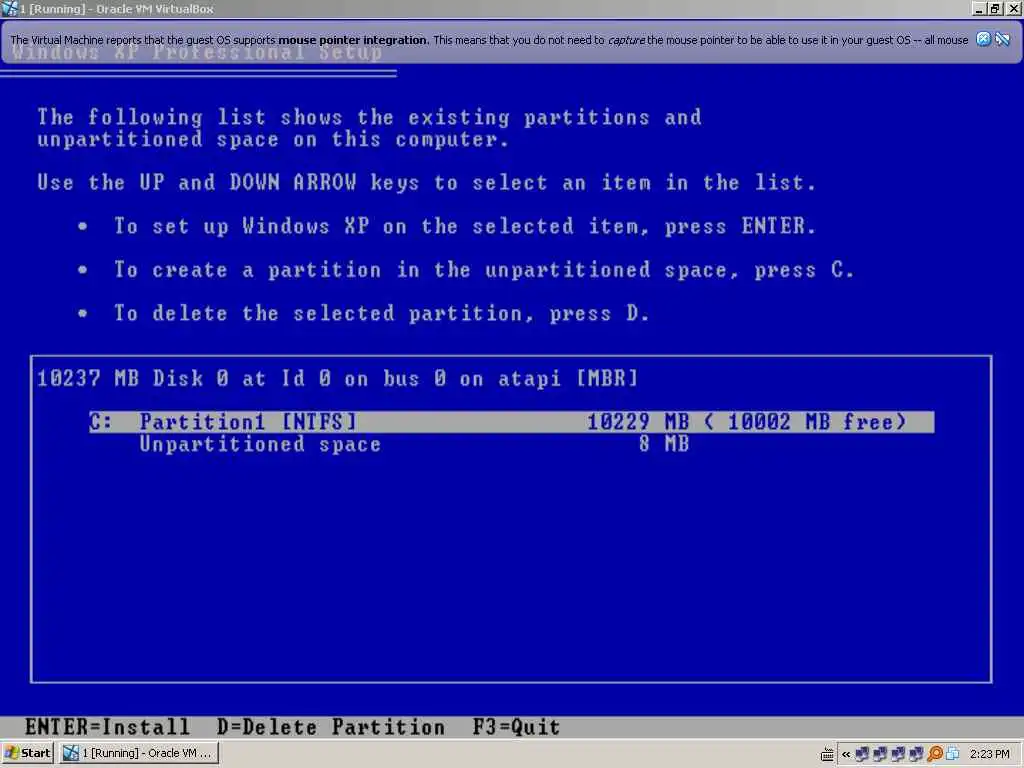
Task: Click the '10002 MB free' value
Action: (810, 422)
